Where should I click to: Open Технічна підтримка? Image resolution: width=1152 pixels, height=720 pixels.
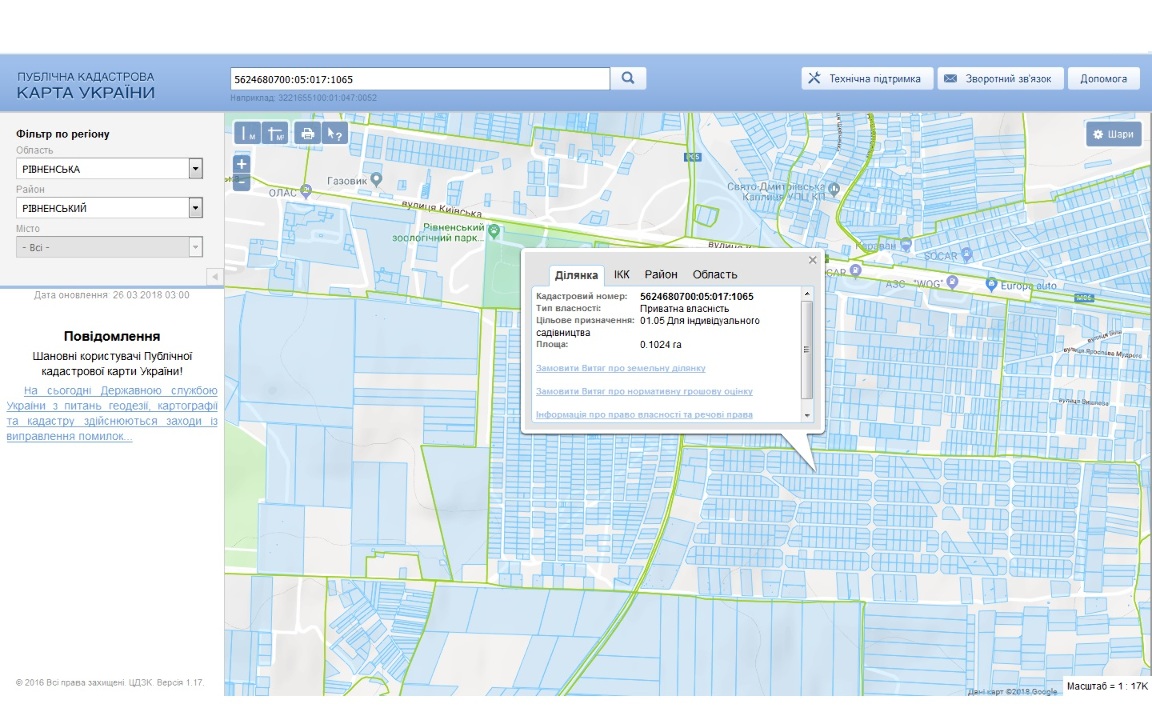[867, 79]
